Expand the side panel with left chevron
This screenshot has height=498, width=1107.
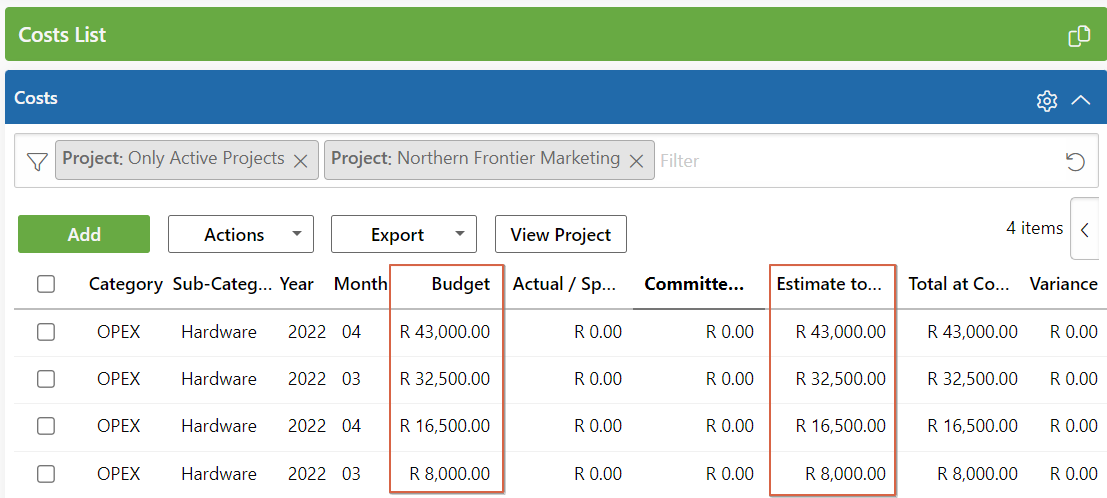coord(1085,229)
